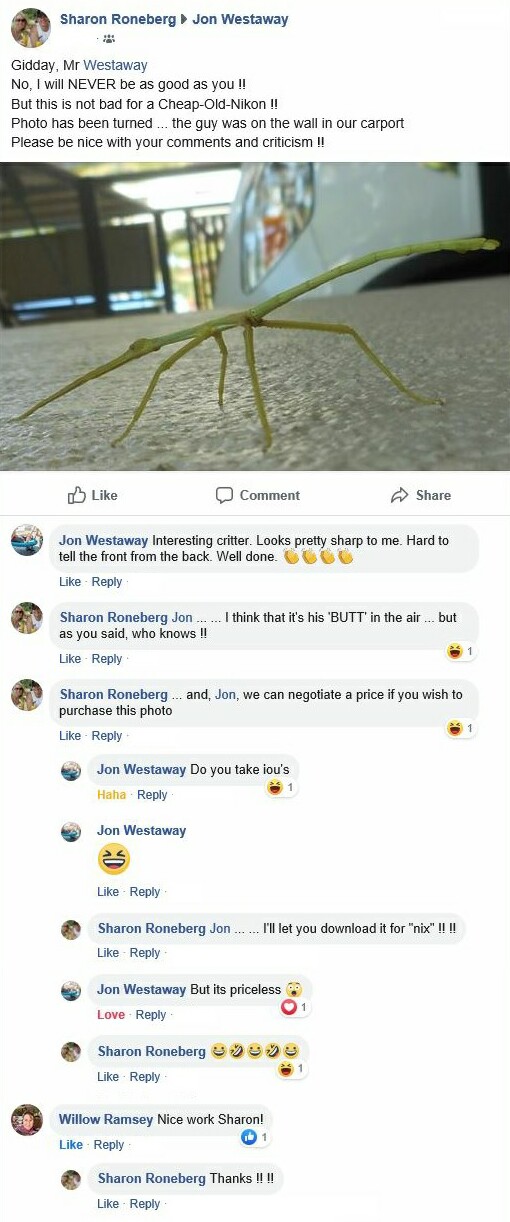View haha reaction on 'BUTT in the air' comment
Screen dimensions: 510x1222
(x=460, y=651)
